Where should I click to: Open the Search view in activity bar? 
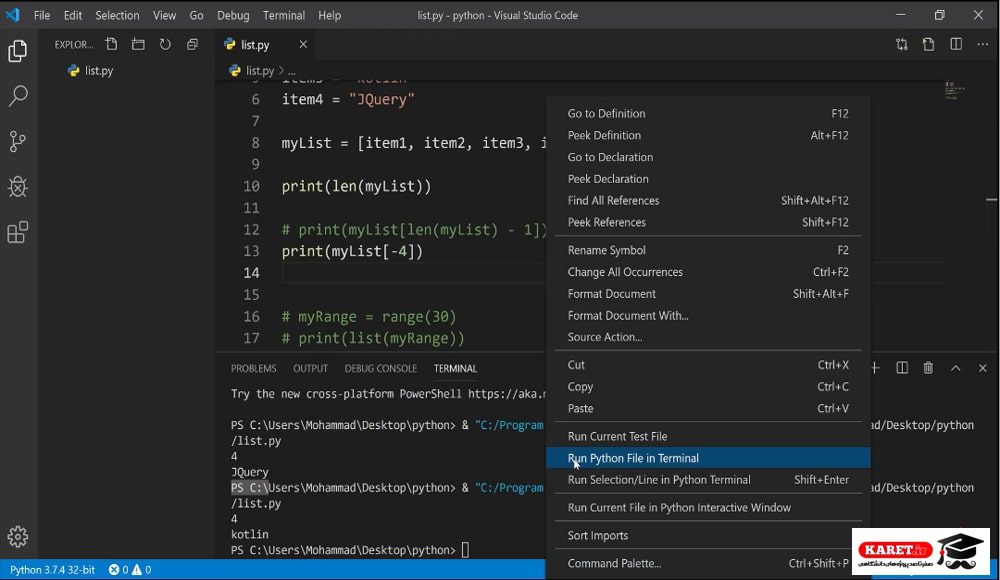18,96
